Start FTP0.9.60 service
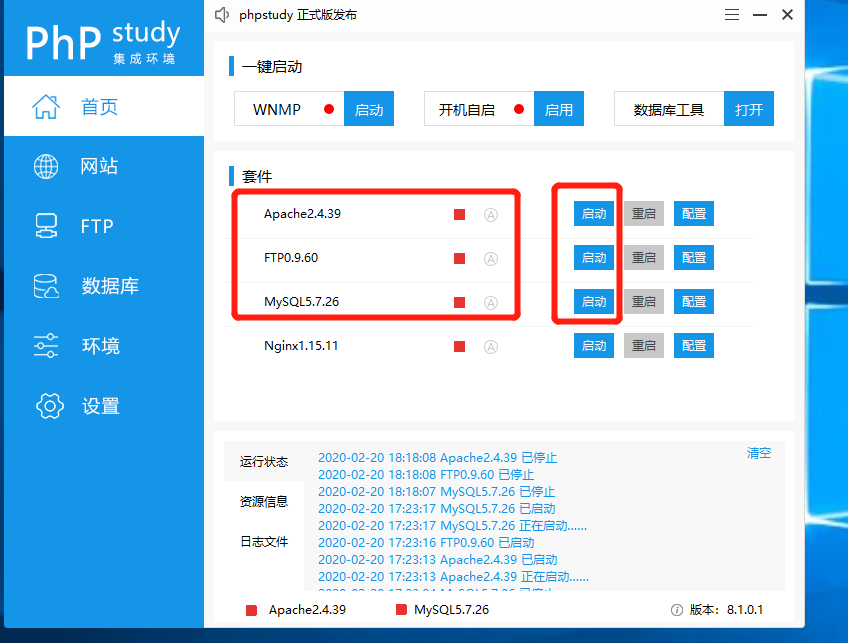Viewport: 848px width, 643px height. pos(594,257)
